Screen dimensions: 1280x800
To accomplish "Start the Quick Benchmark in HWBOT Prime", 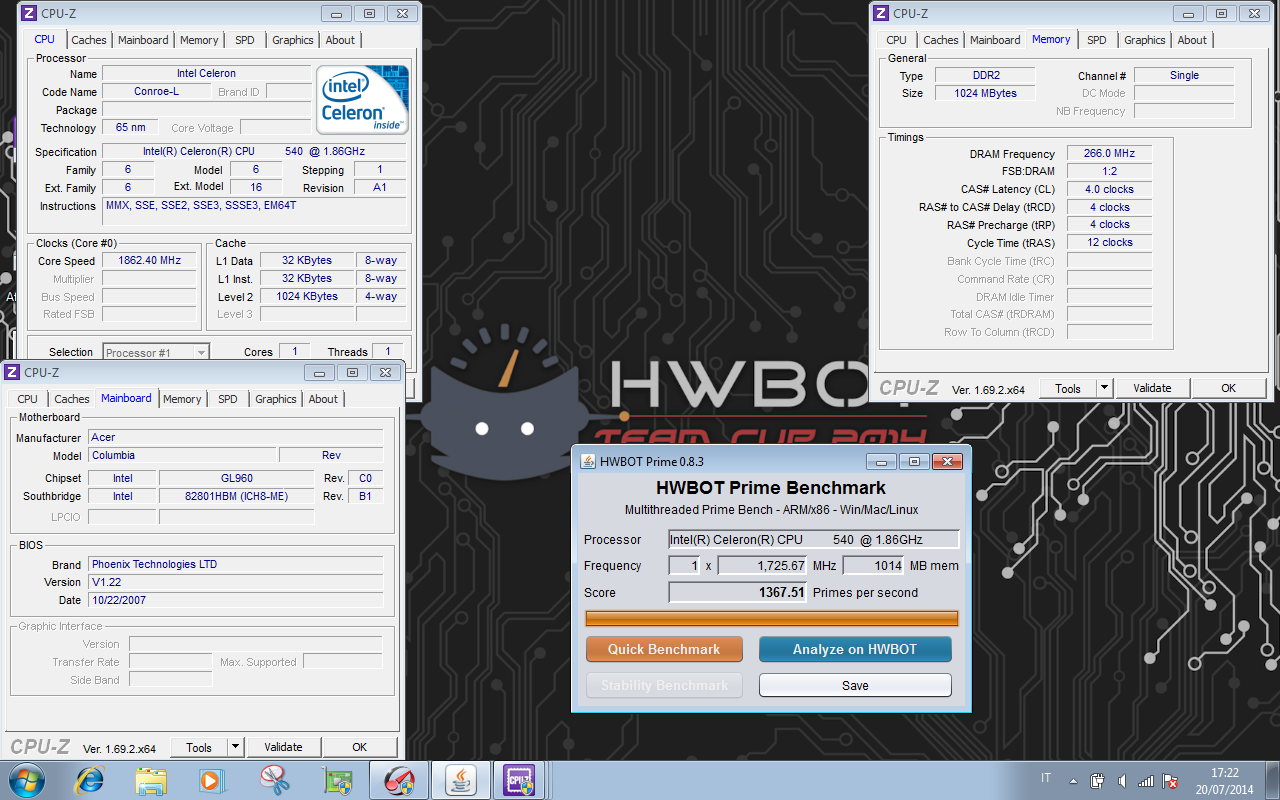I will pos(664,649).
